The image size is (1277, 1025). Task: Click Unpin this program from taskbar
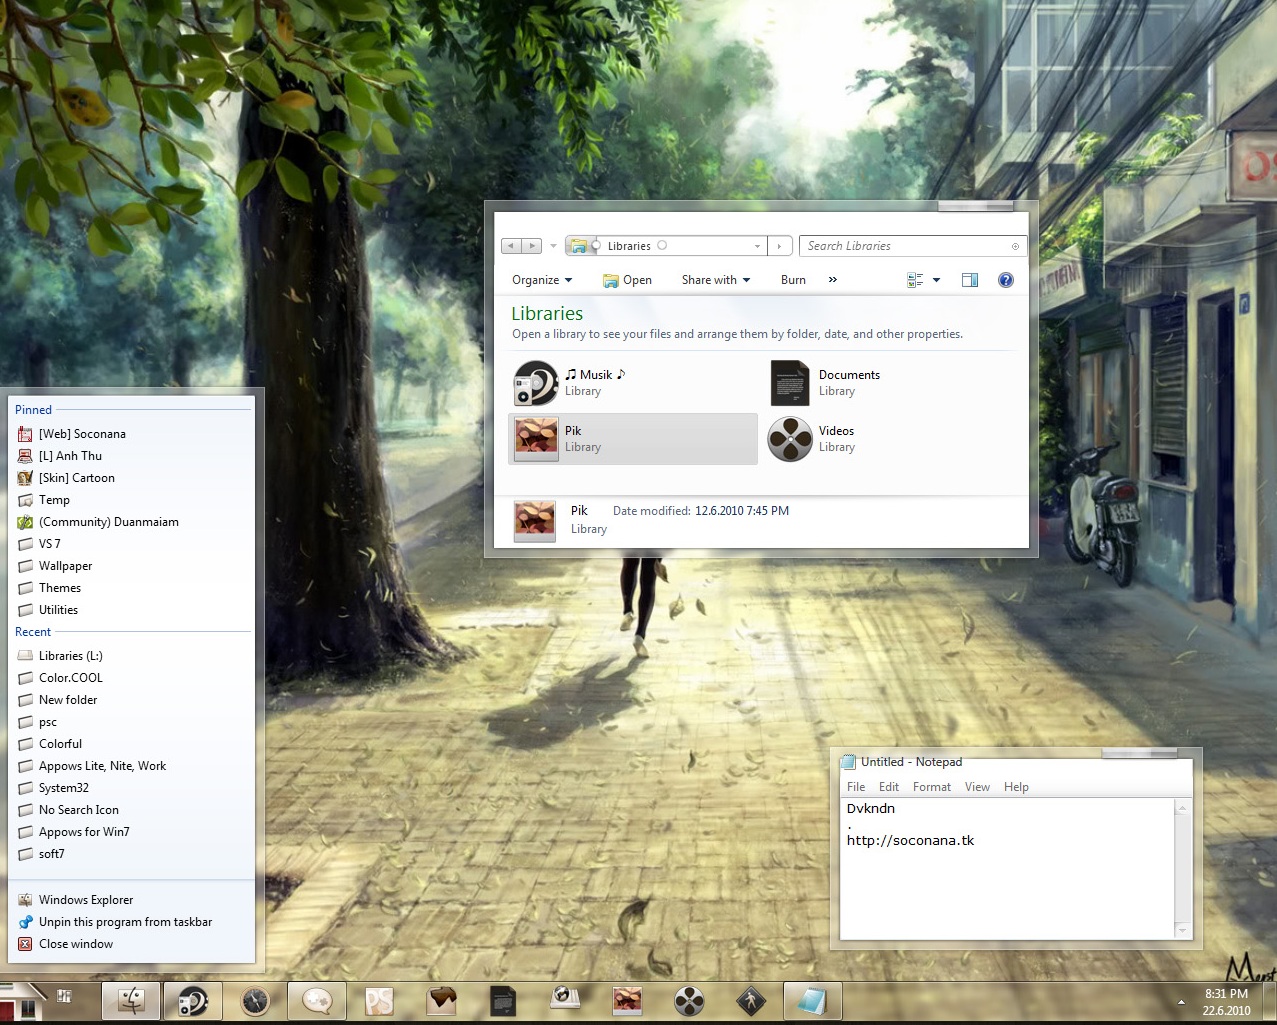click(124, 922)
